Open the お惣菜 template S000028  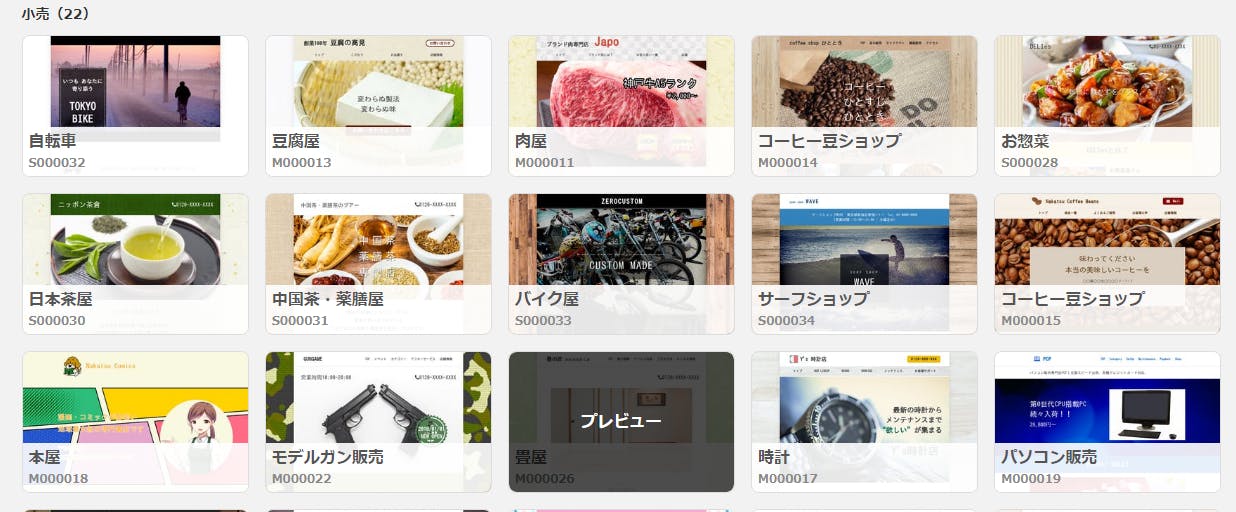tap(1107, 106)
